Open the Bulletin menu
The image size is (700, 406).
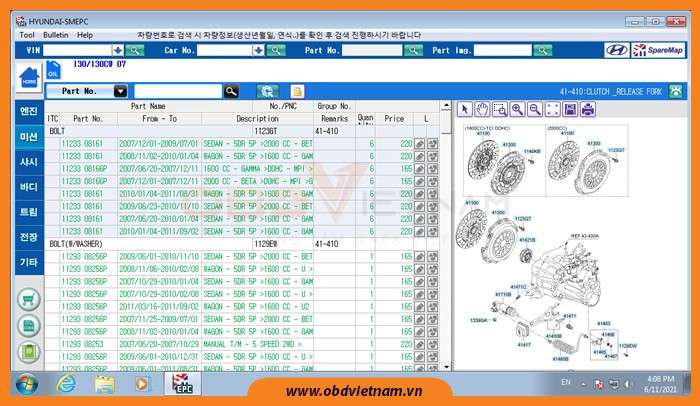click(56, 35)
